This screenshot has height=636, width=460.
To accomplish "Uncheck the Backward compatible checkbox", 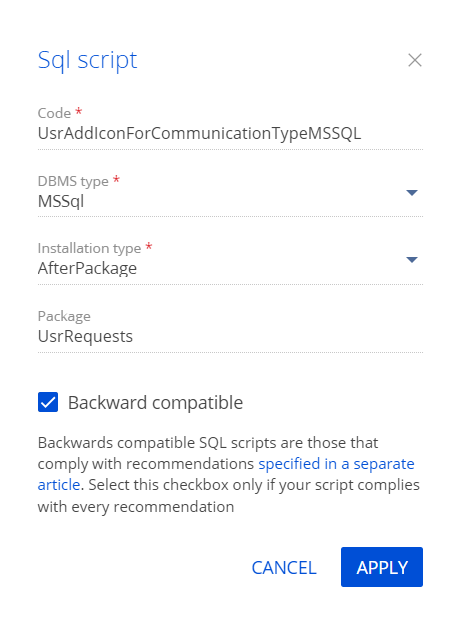I will 48,402.
